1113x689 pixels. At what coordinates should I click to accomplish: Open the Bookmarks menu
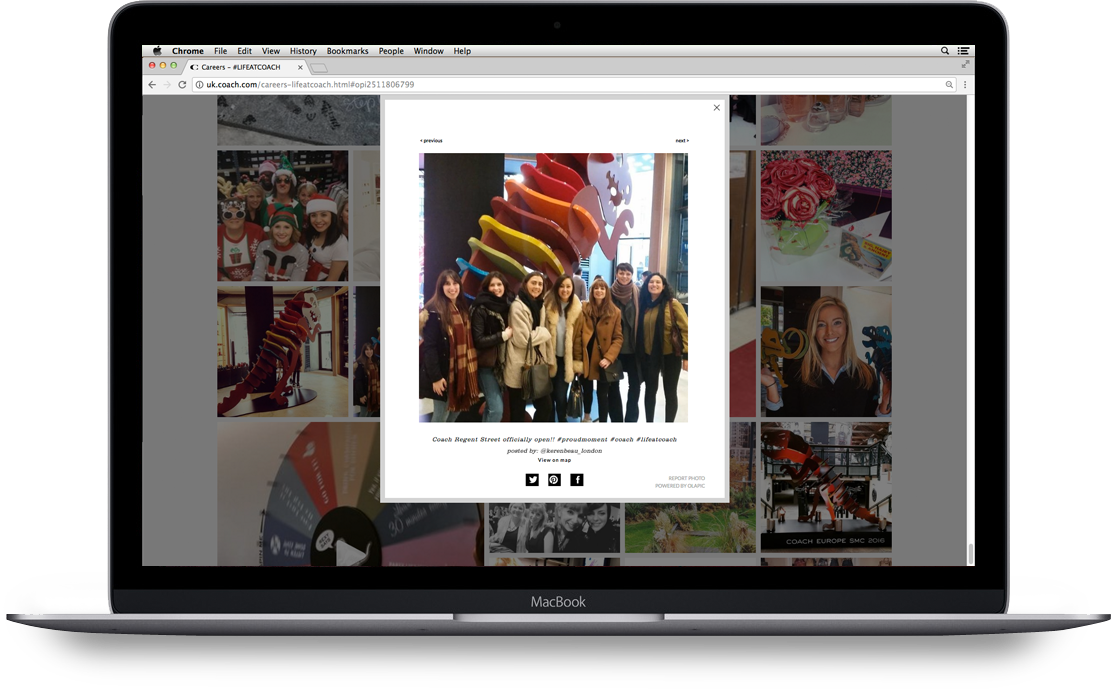[x=347, y=51]
